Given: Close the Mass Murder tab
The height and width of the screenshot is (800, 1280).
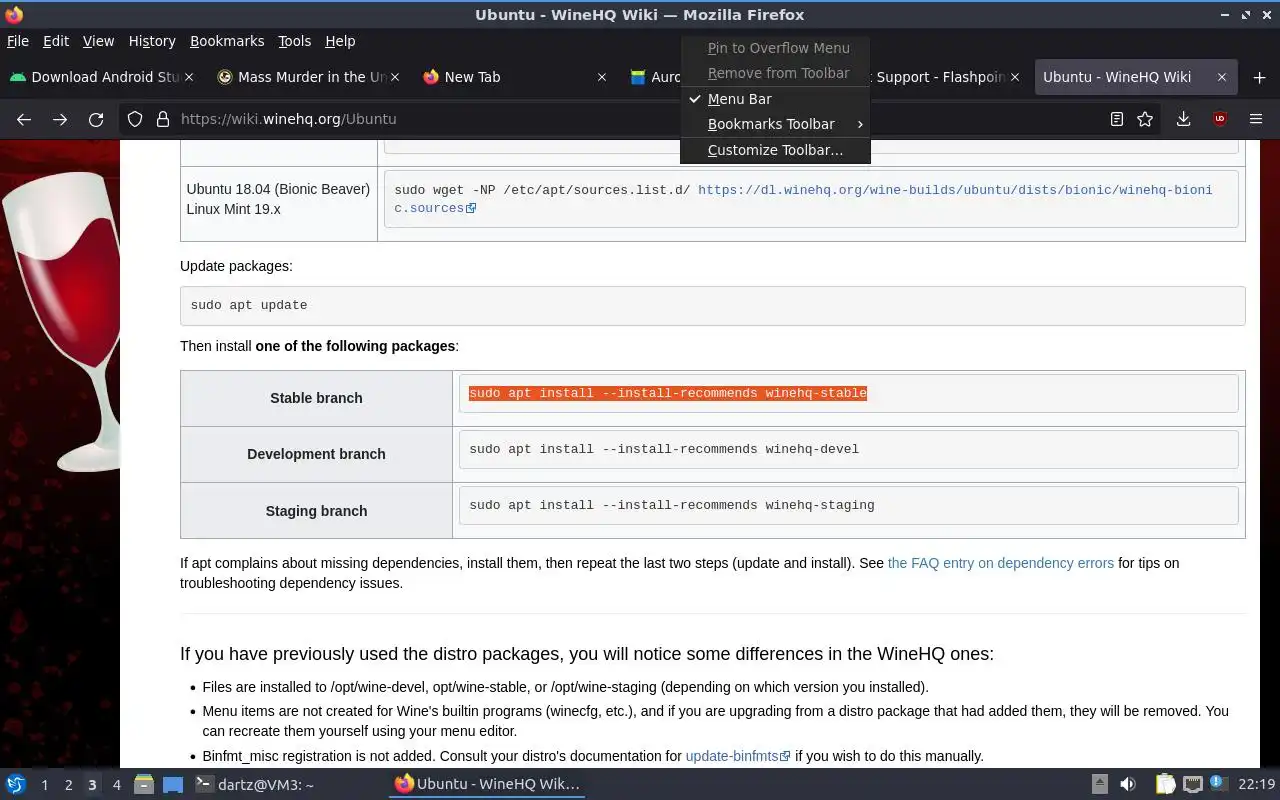Looking at the screenshot, I should tap(396, 77).
